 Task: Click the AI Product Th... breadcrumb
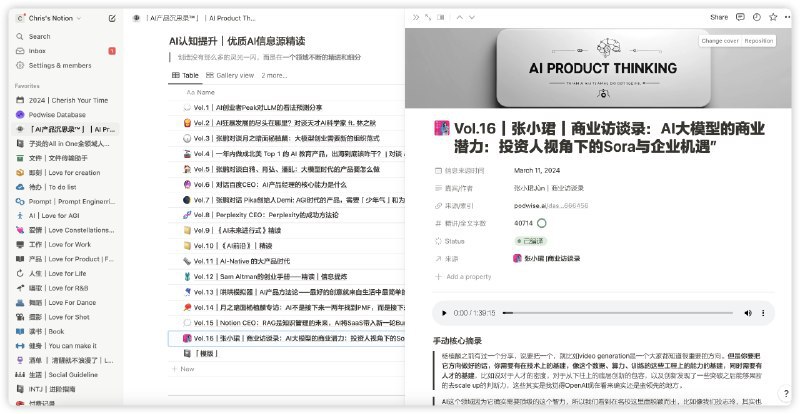tap(232, 18)
